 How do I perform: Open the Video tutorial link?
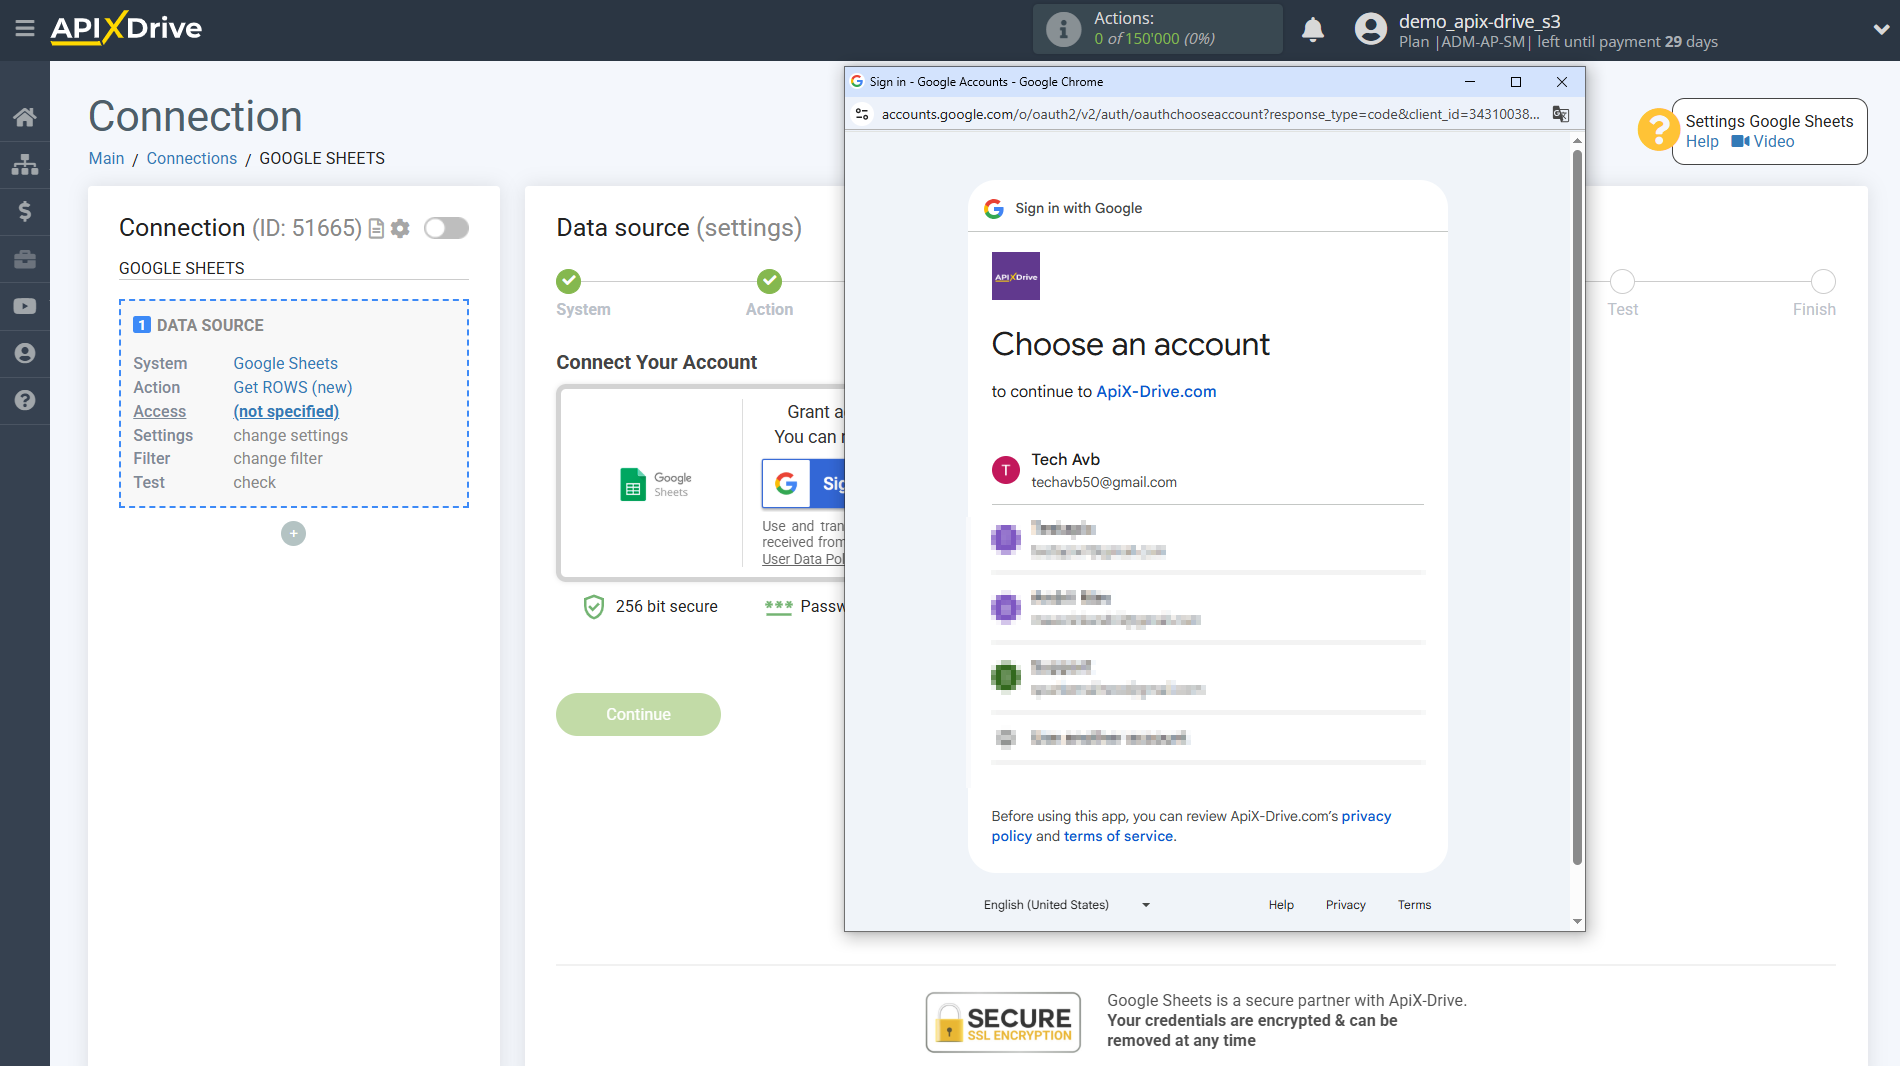coord(1763,142)
